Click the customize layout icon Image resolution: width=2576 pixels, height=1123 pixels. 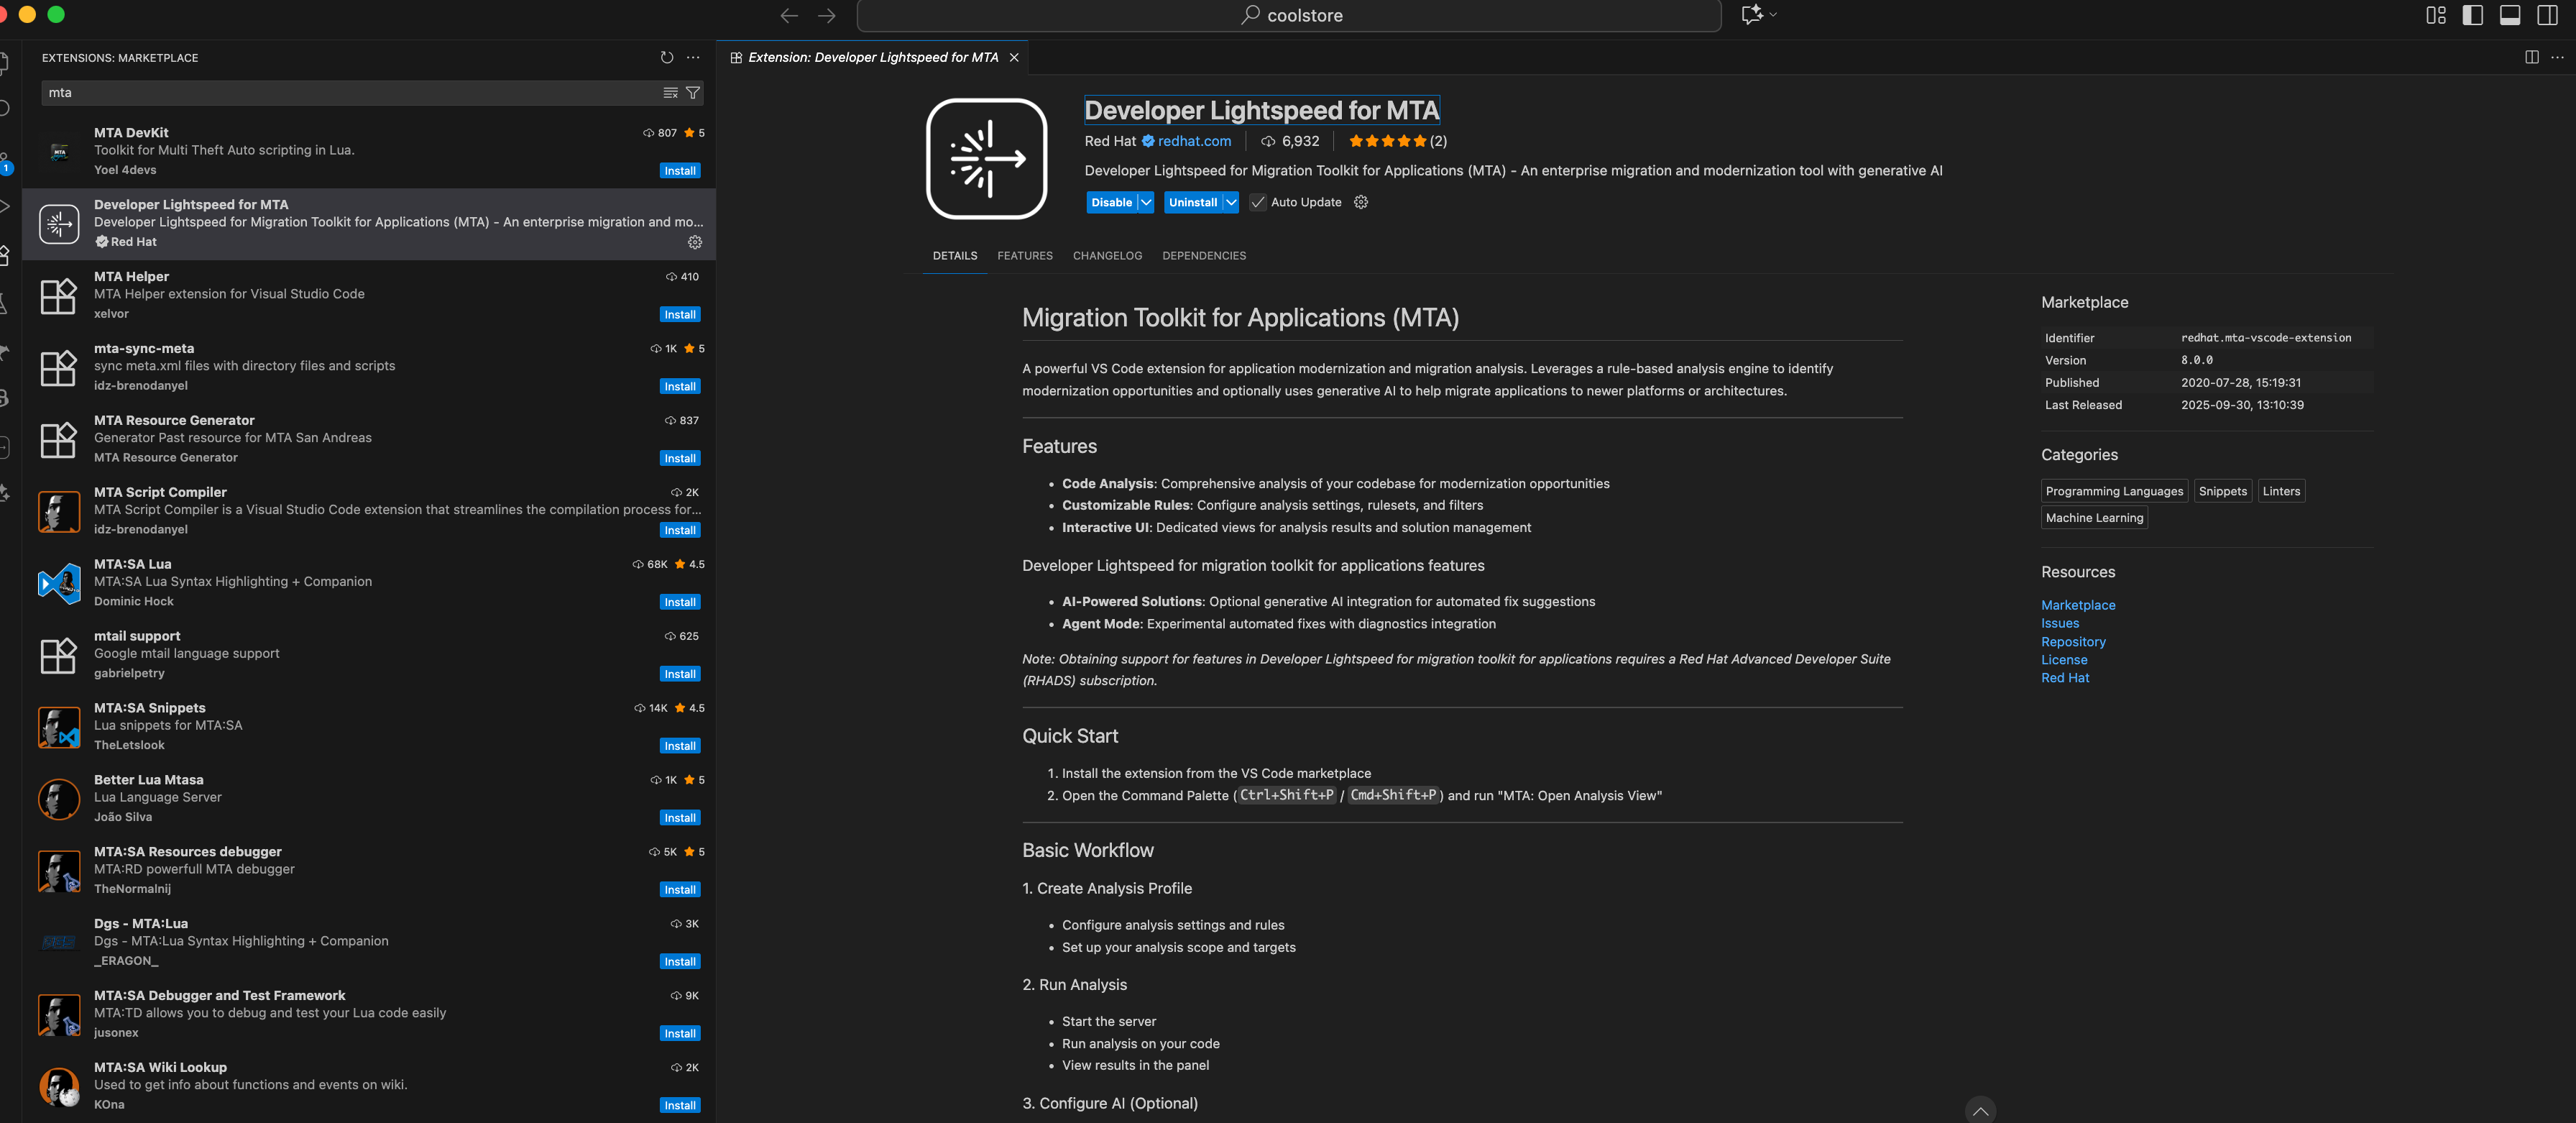point(2436,15)
